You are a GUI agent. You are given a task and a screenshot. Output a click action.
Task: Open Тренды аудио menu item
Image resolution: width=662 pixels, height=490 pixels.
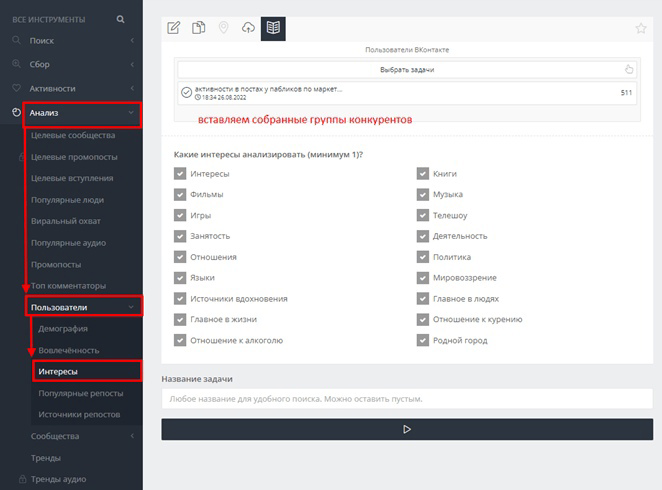tap(58, 479)
